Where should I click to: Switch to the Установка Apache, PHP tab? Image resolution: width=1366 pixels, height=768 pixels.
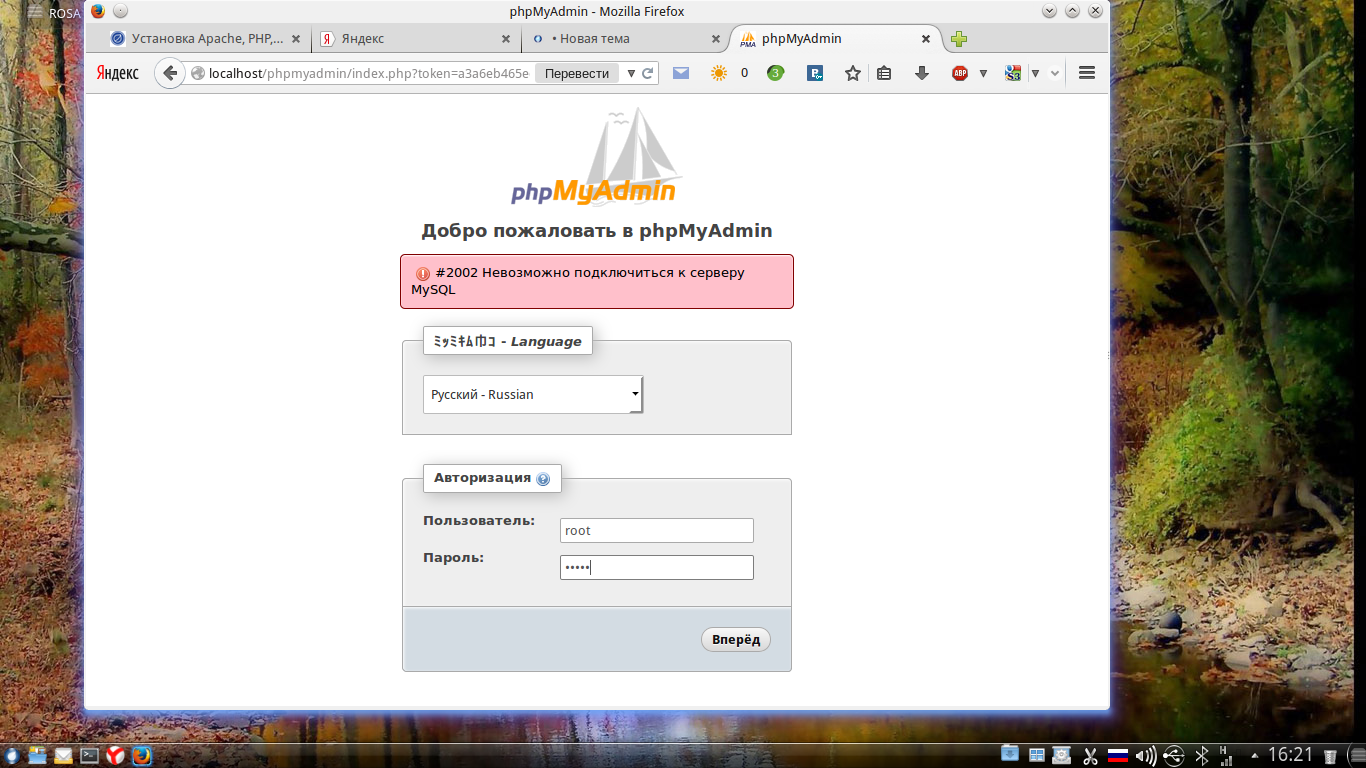207,39
